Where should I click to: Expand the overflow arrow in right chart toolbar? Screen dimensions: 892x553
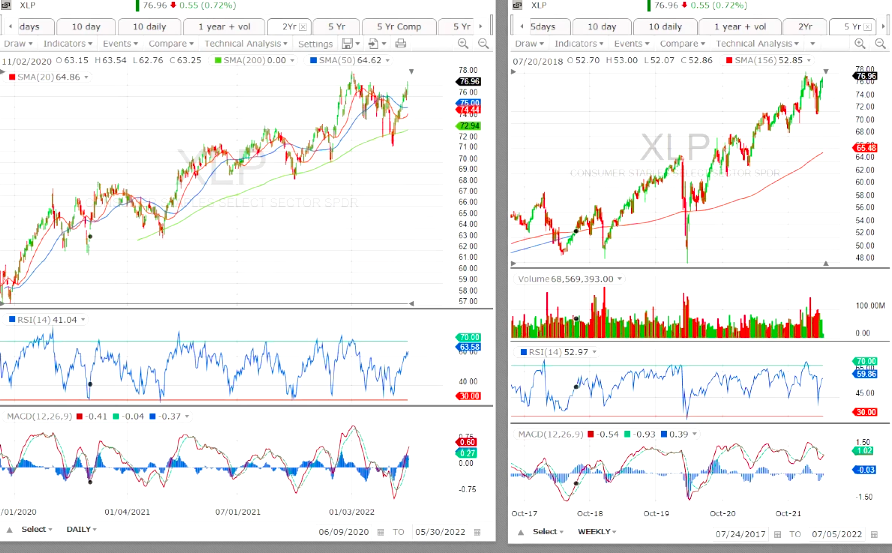tap(812, 43)
